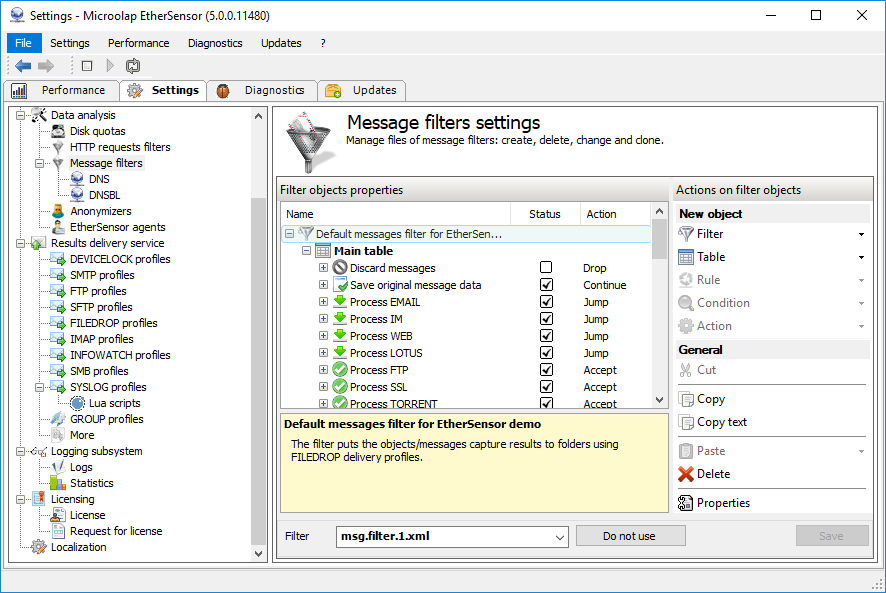This screenshot has height=593, width=886.
Task: Toggle the Process IM status checkbox
Action: coord(546,318)
